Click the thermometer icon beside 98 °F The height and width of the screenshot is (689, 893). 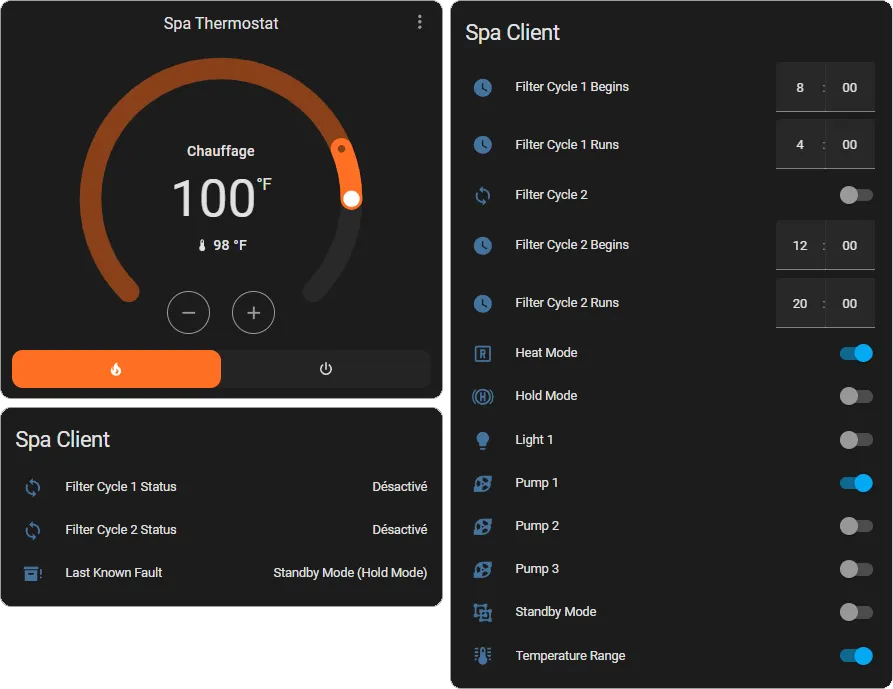[202, 245]
